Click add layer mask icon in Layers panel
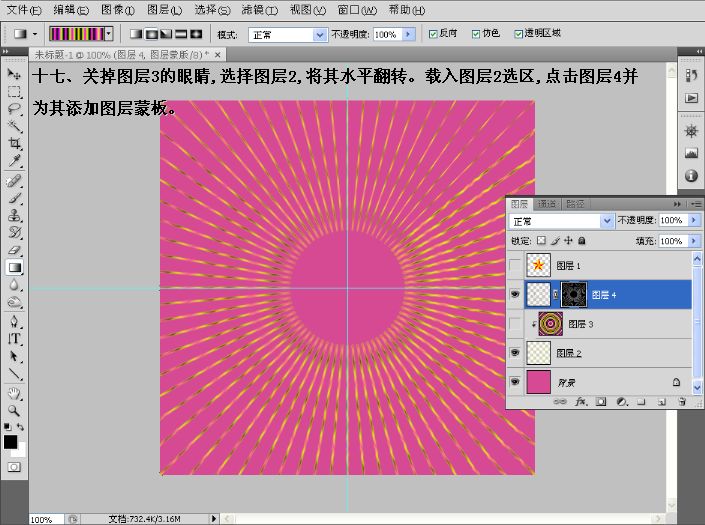This screenshot has height=525, width=705. tap(601, 402)
